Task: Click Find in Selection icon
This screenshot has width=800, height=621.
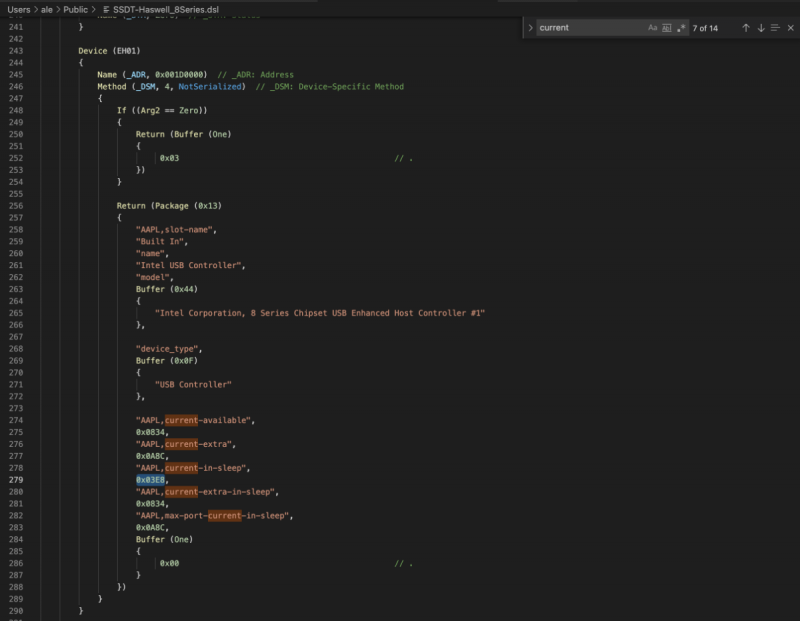Action: tap(775, 28)
